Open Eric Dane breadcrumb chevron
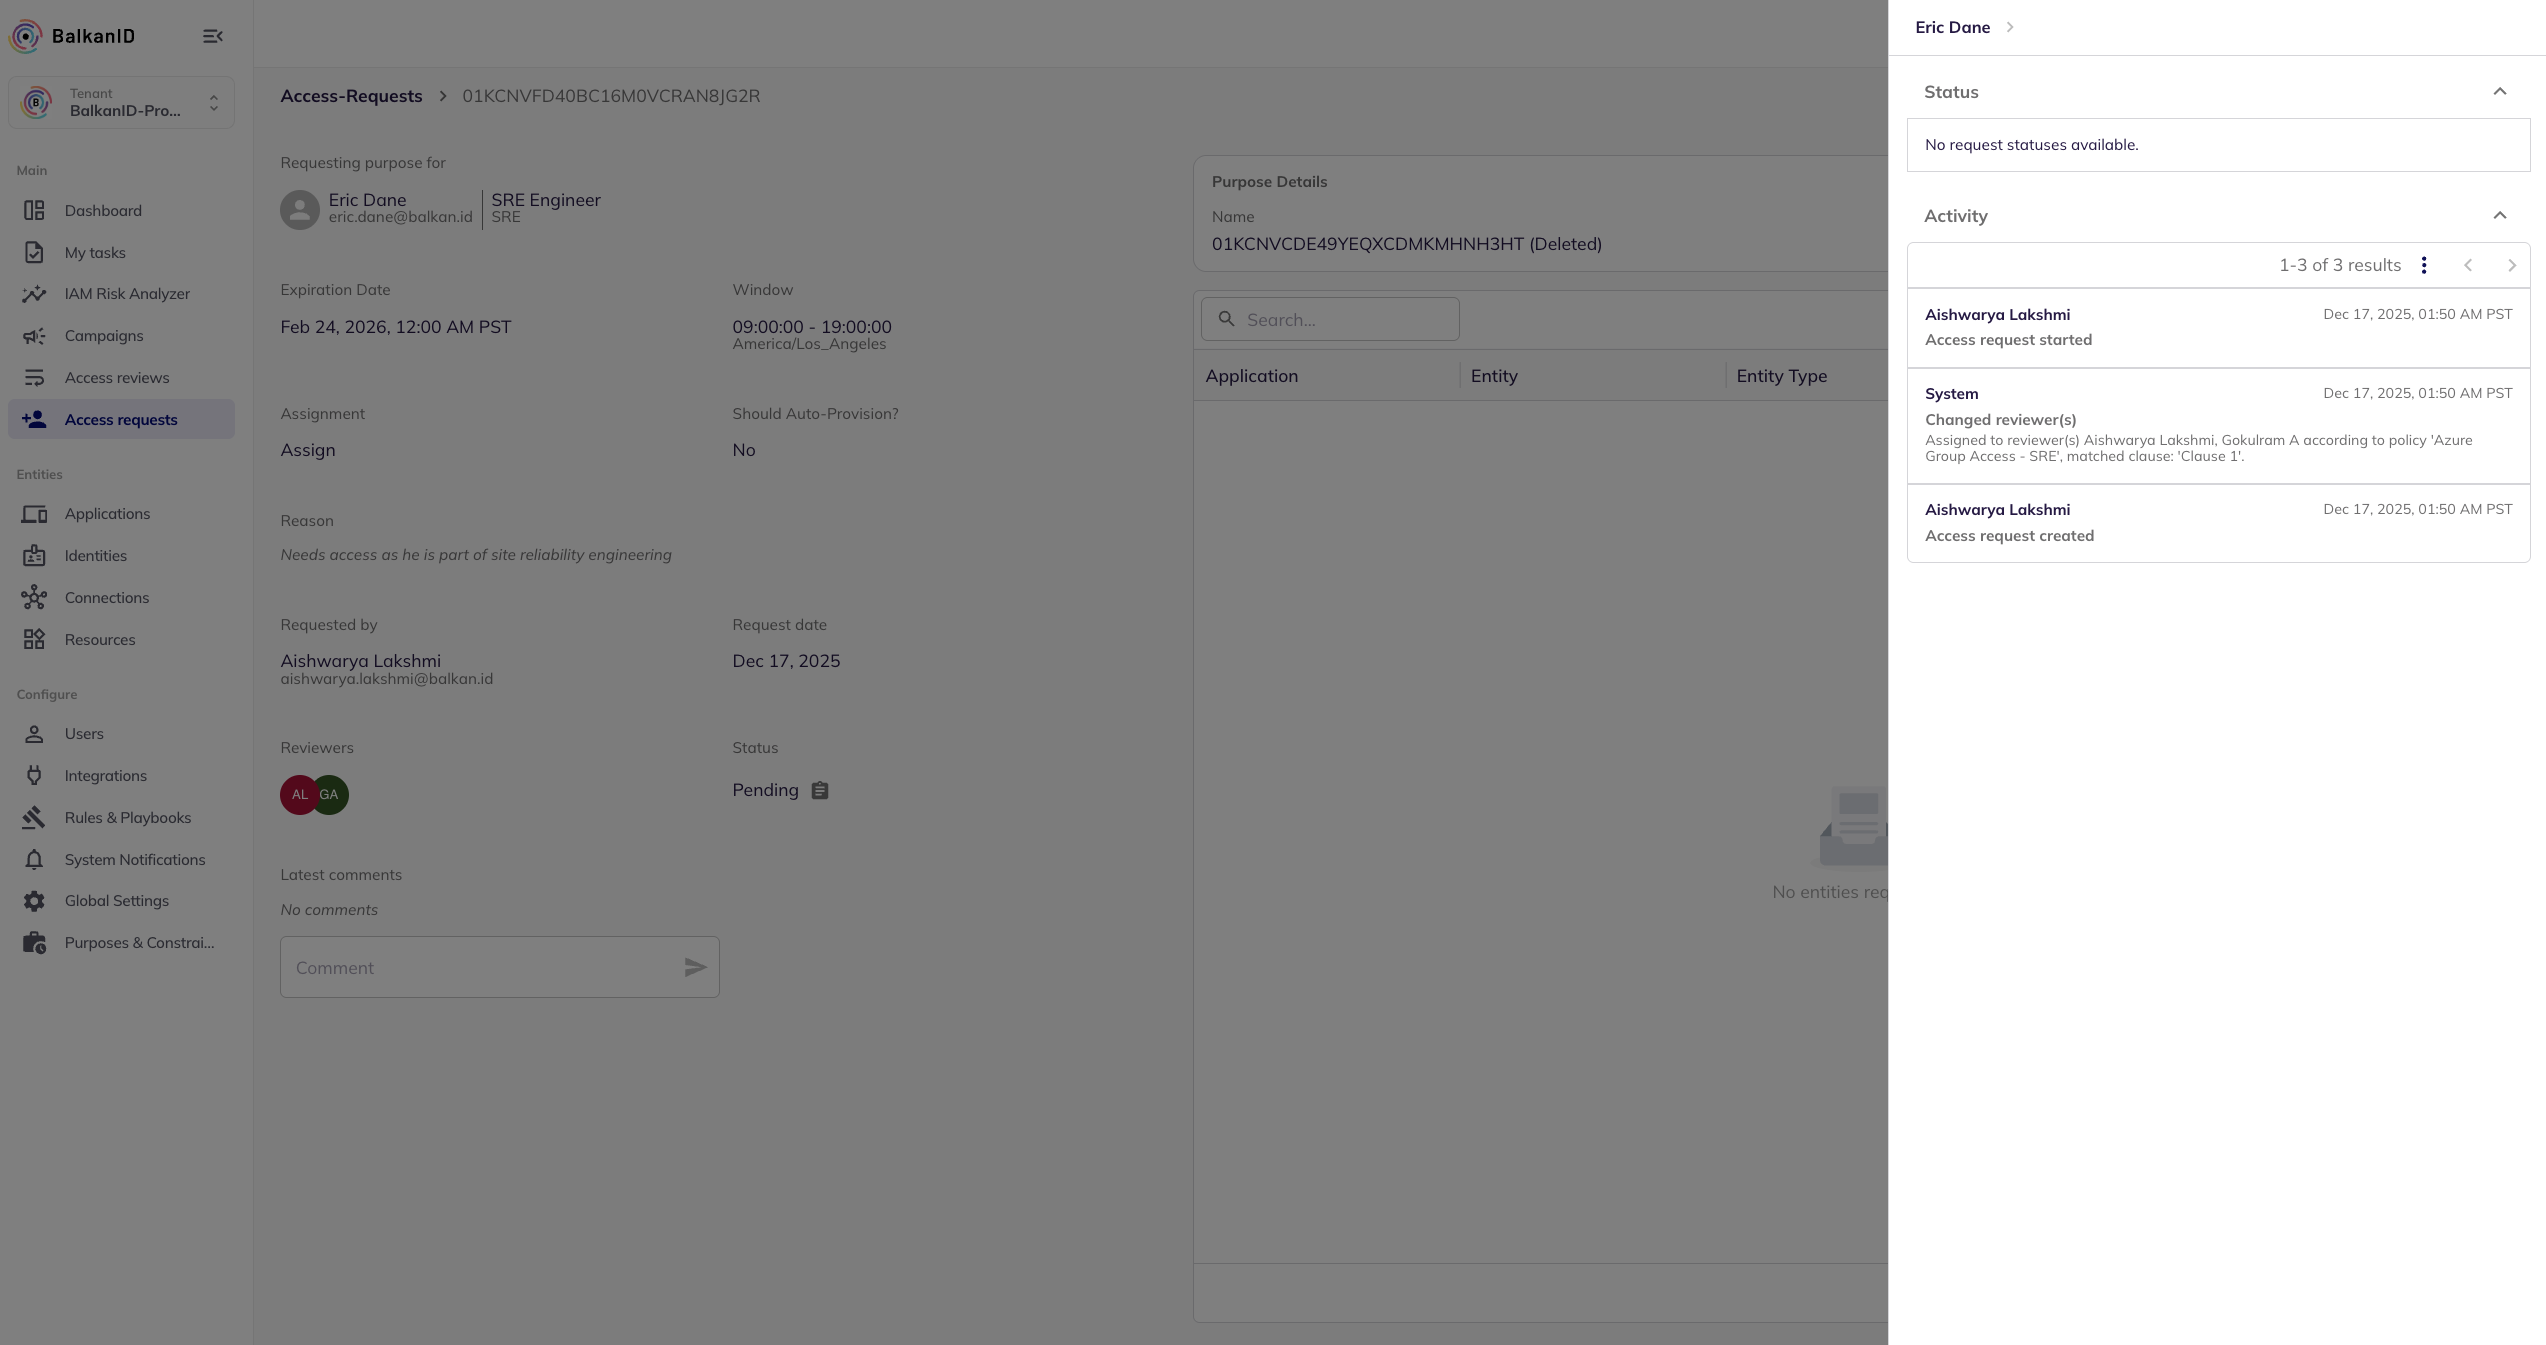2546x1345 pixels. [2009, 28]
